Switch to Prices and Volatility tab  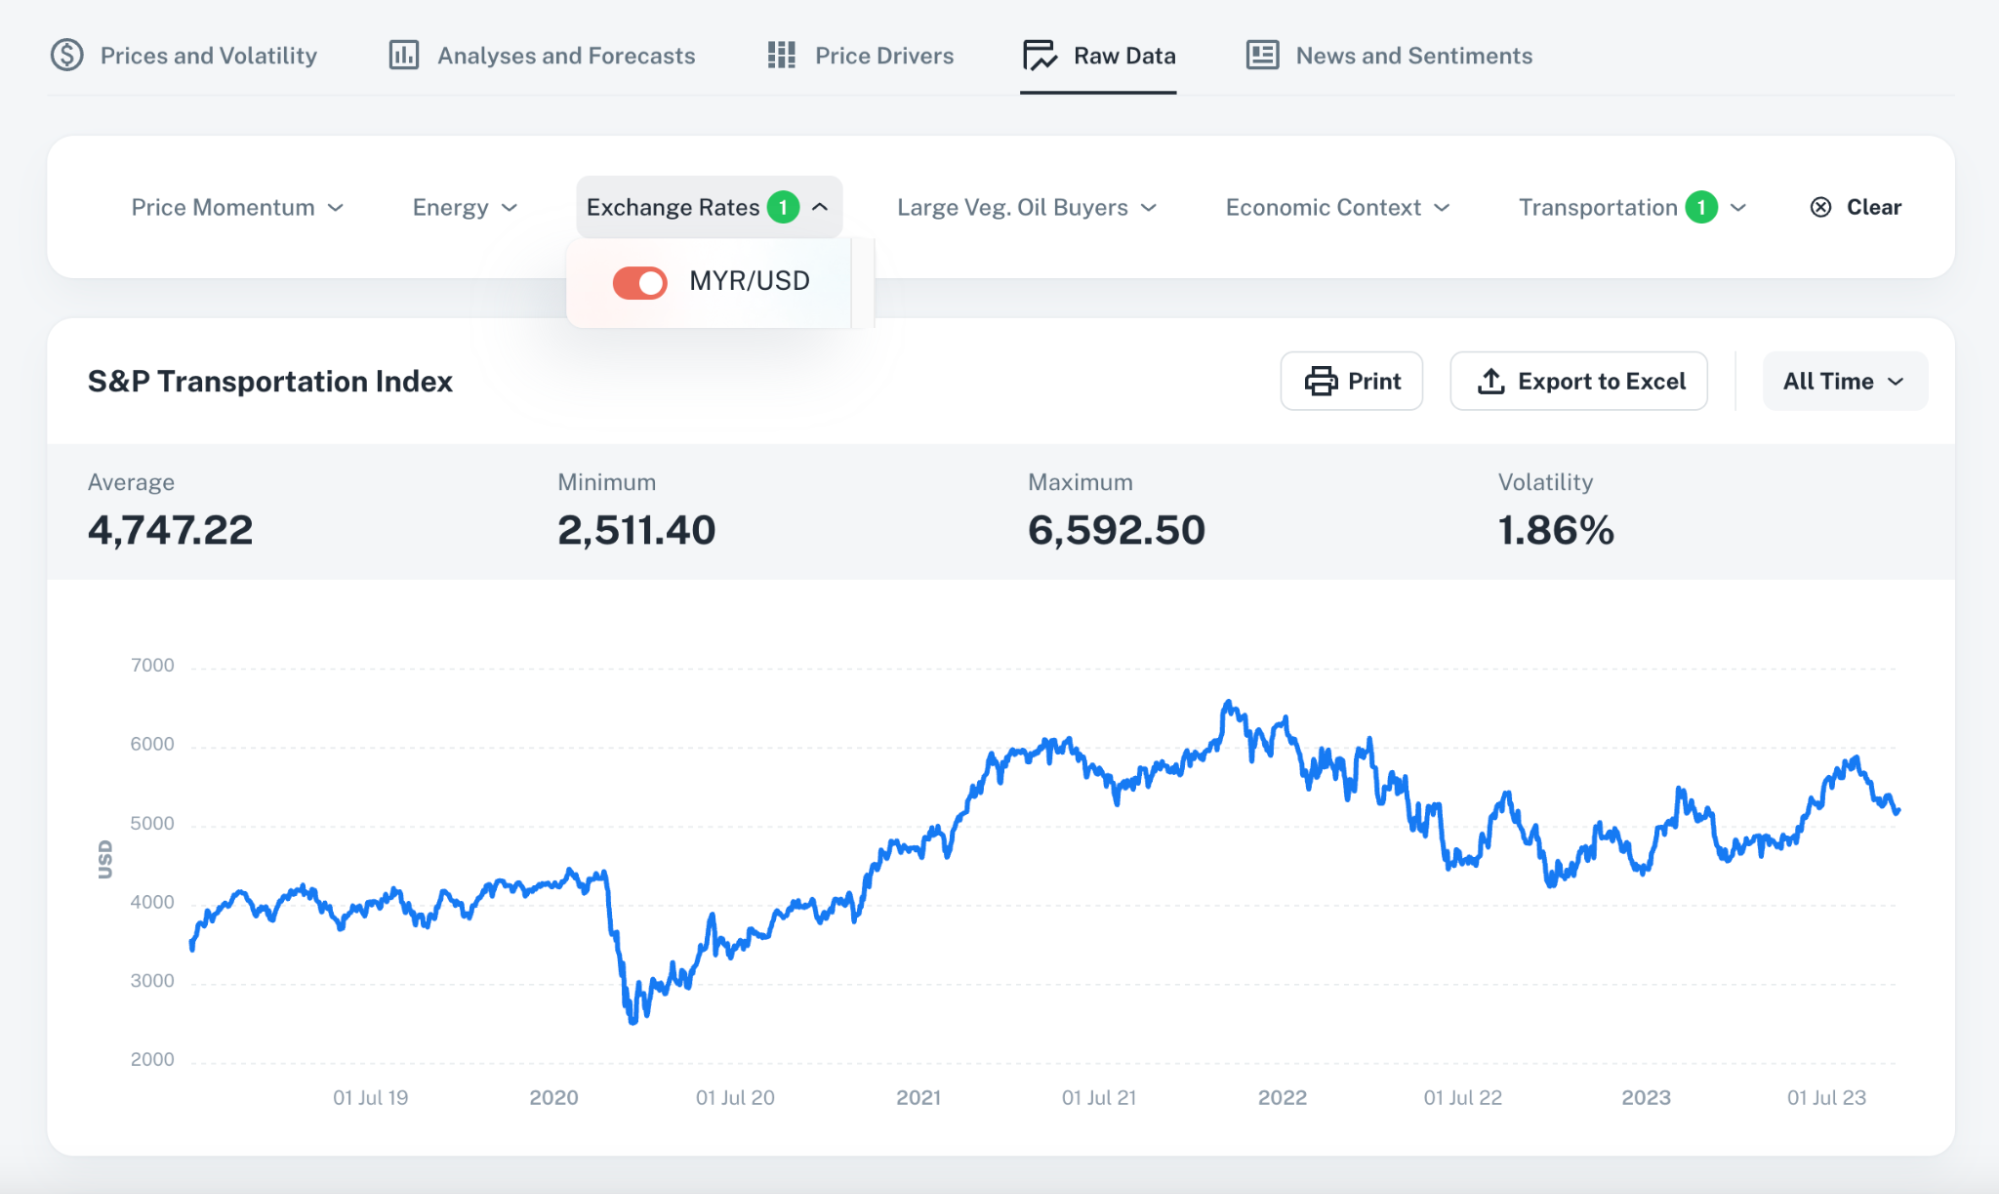click(x=183, y=55)
